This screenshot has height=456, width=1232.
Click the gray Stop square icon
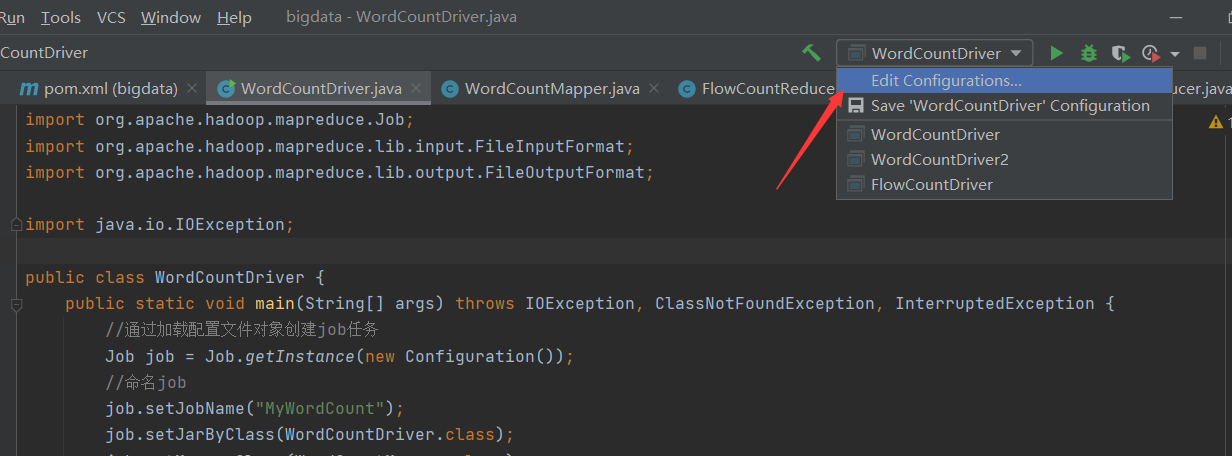click(1200, 53)
